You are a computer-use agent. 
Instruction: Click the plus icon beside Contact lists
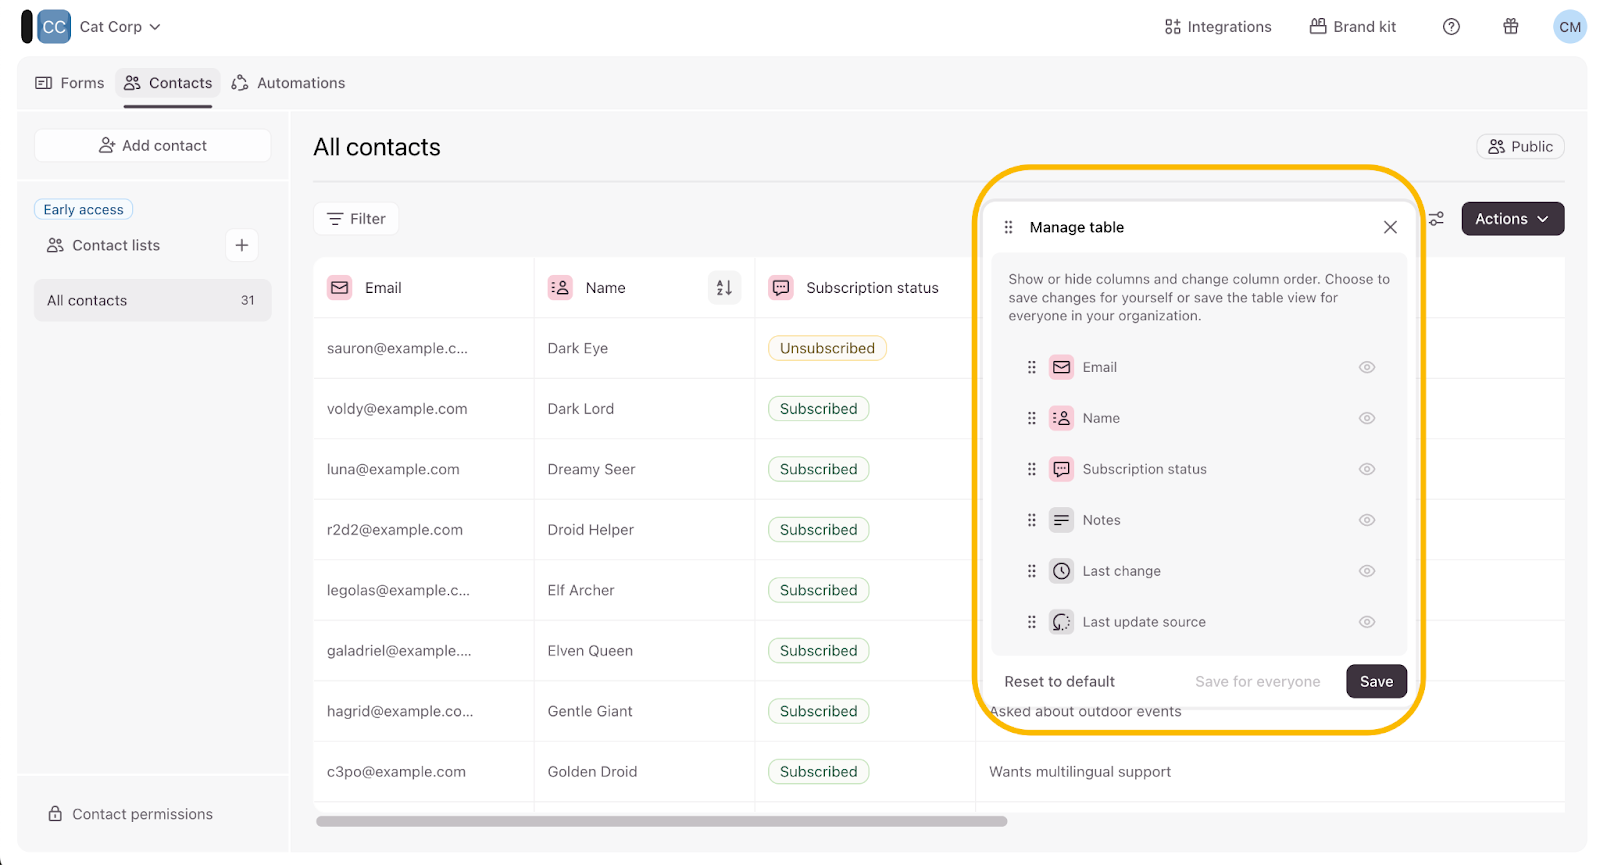(x=242, y=245)
